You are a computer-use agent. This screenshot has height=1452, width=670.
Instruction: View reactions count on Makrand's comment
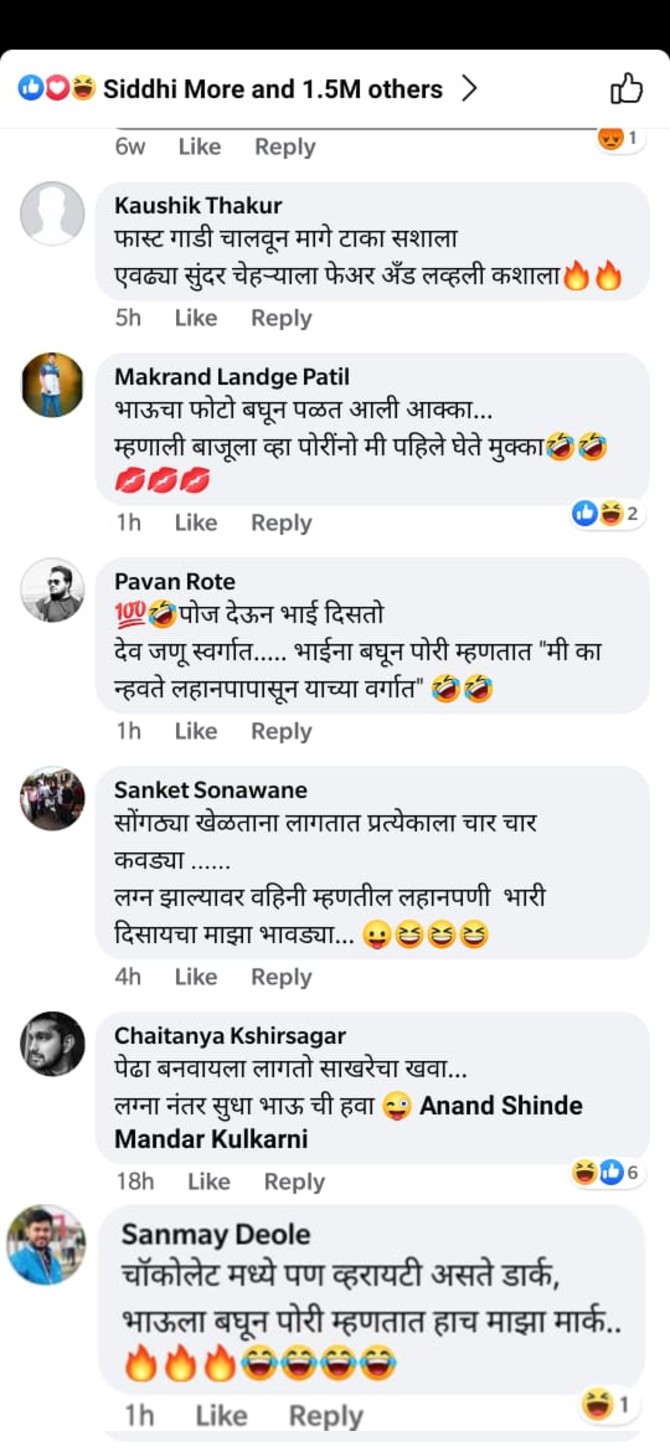click(605, 514)
